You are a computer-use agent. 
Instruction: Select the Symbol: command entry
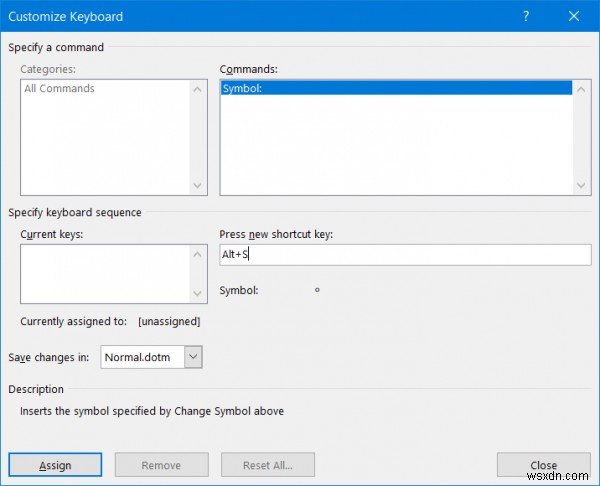click(x=396, y=88)
